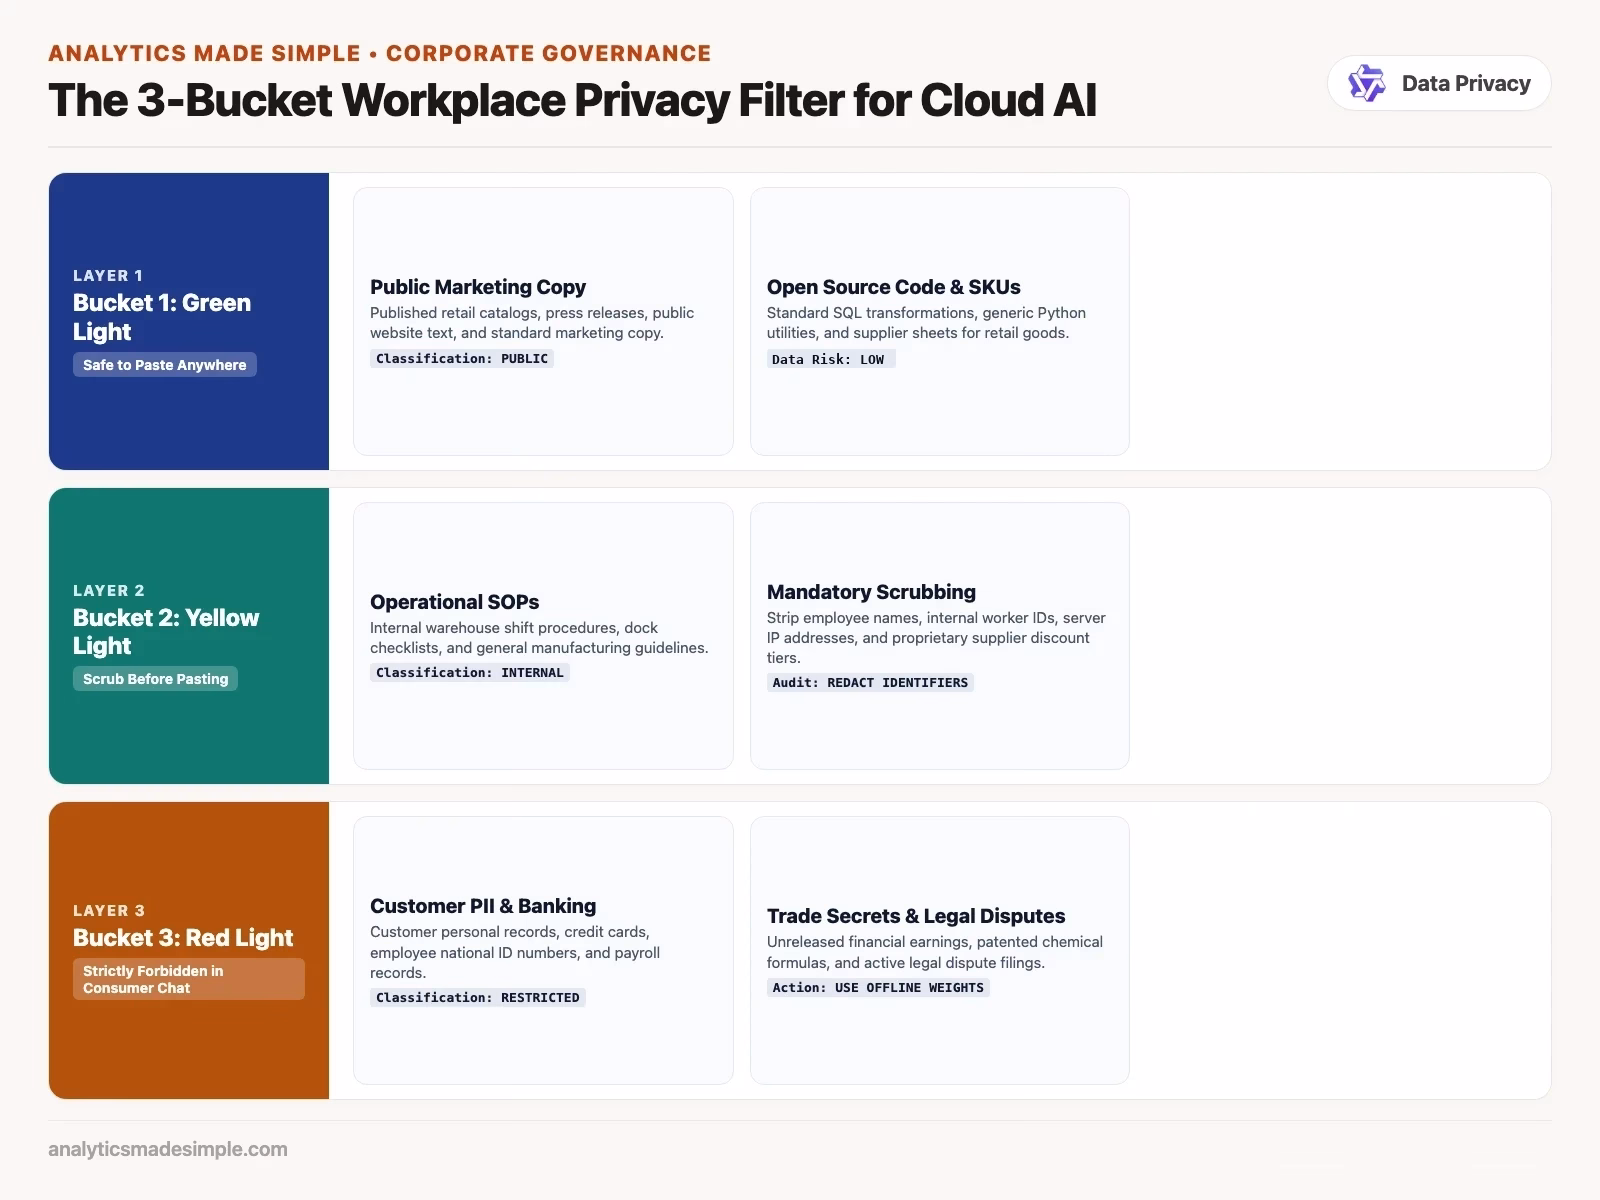
Task: Click the "Scrub Before Pasting" tag
Action: [x=155, y=679]
